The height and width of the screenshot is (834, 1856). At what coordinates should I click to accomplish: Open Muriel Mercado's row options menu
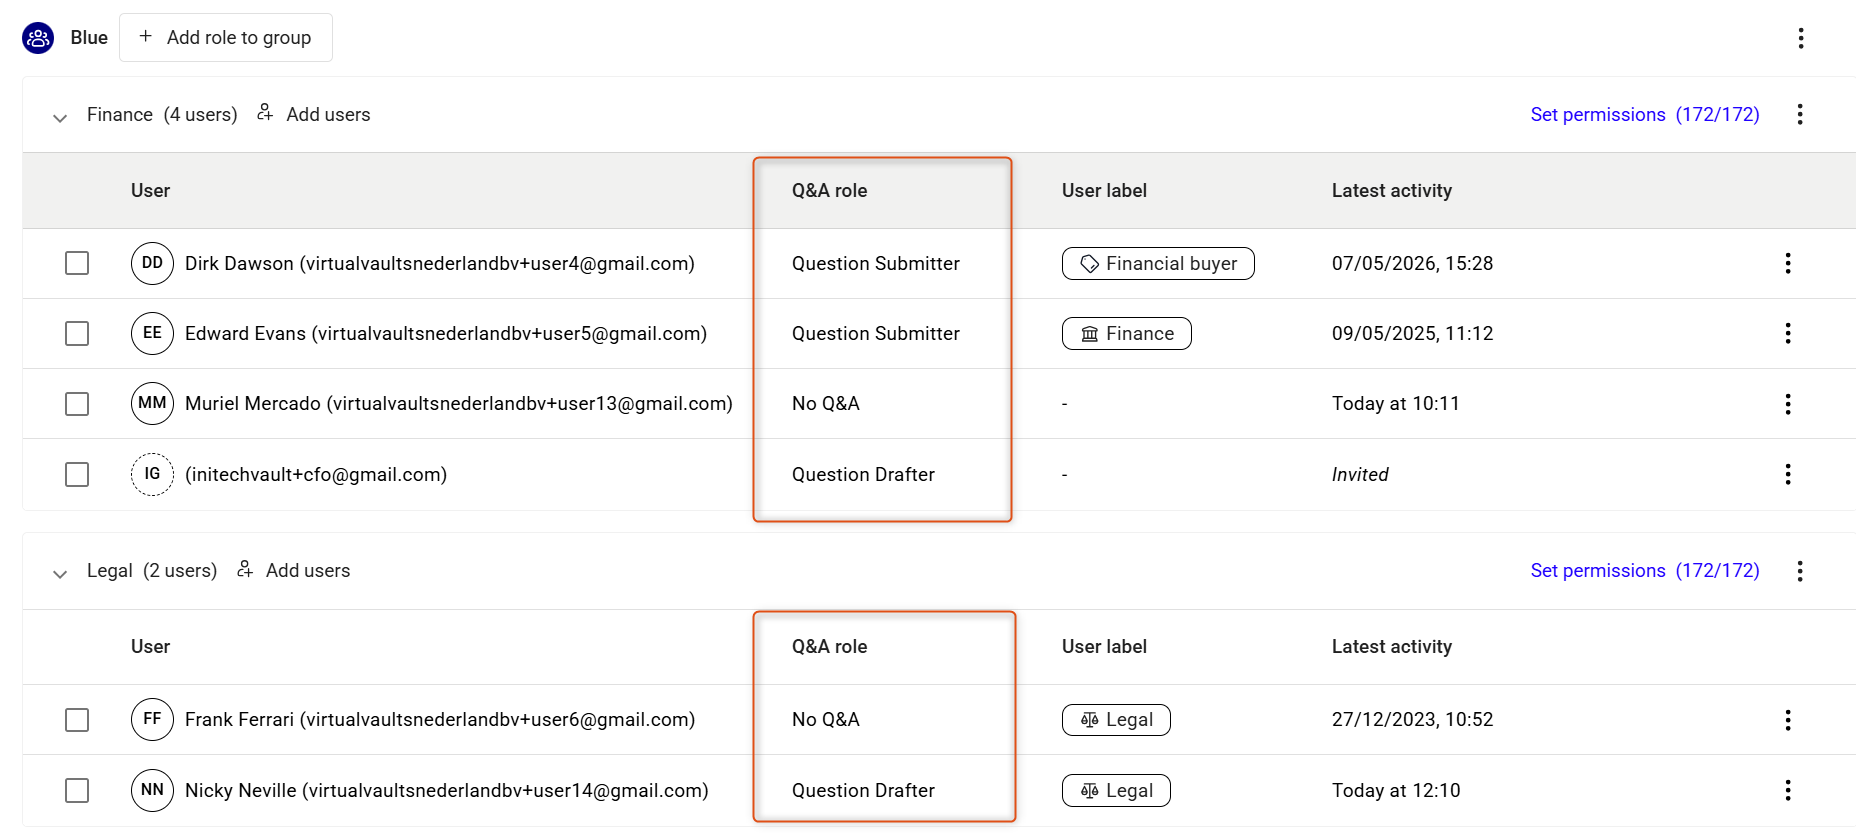(1787, 404)
